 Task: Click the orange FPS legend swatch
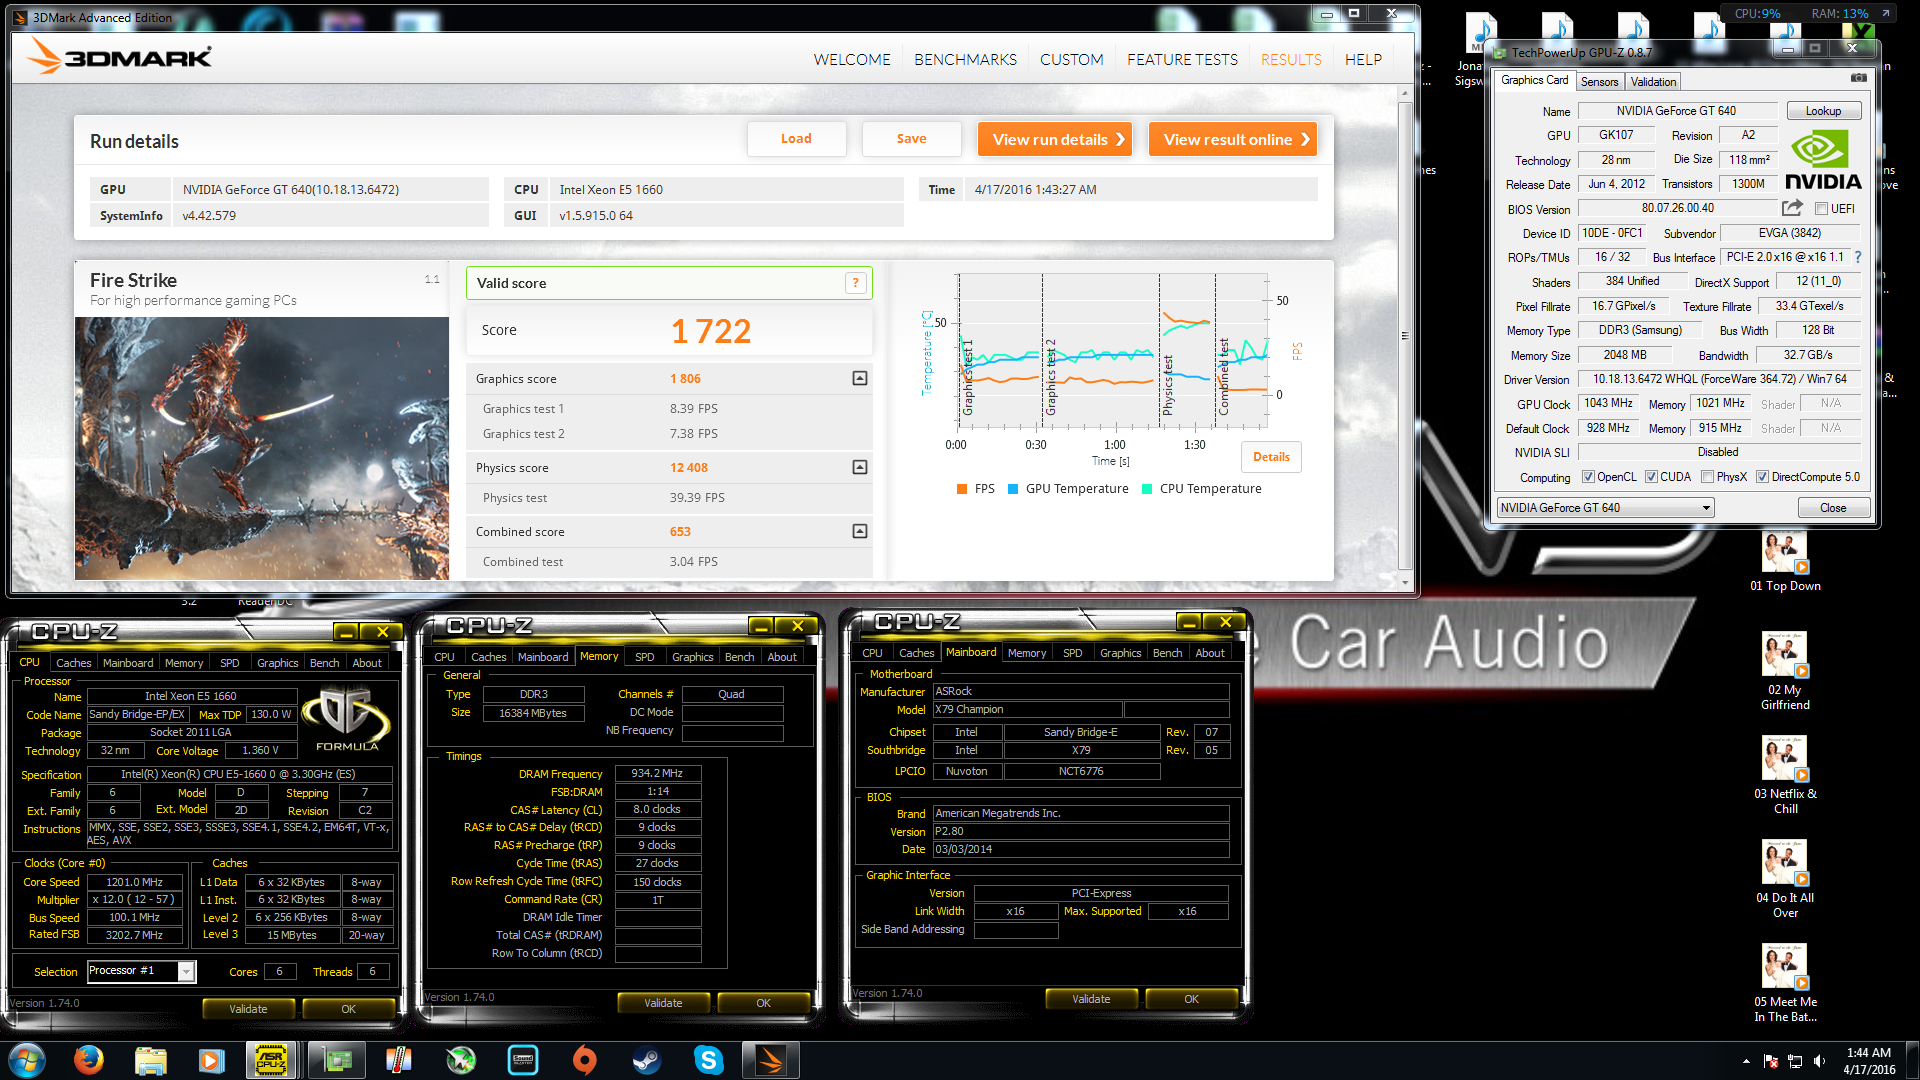click(962, 489)
